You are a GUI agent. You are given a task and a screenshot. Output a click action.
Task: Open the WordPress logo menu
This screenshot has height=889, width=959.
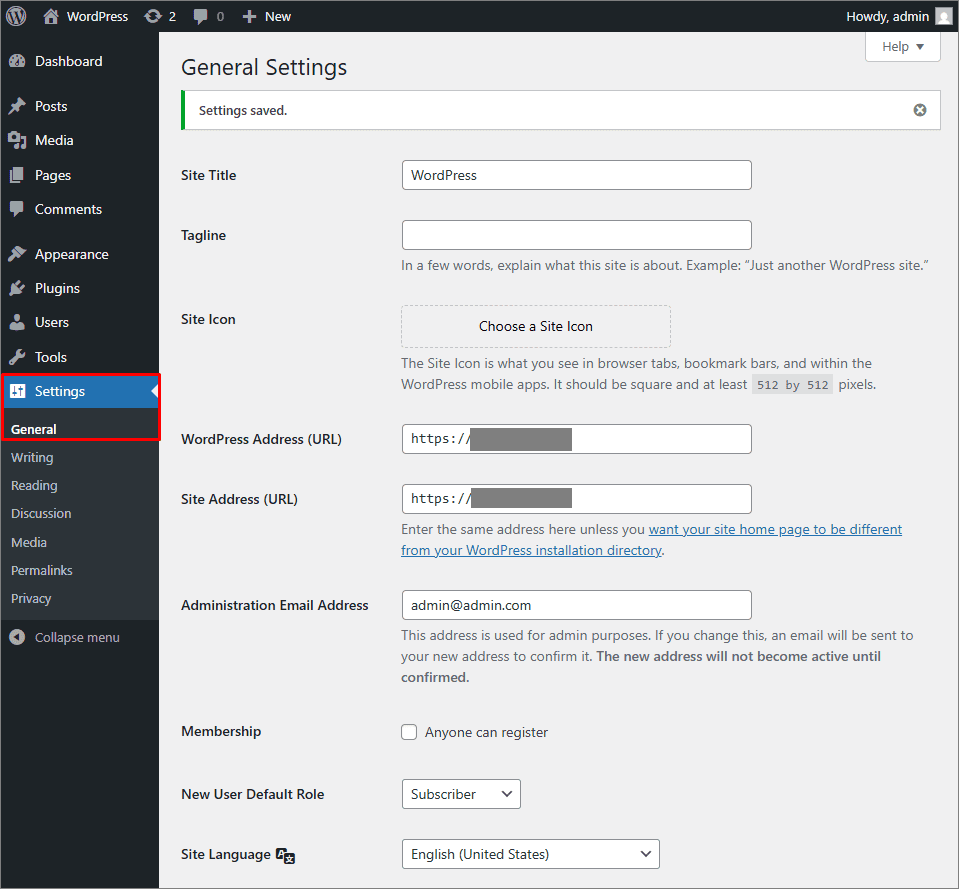15,16
